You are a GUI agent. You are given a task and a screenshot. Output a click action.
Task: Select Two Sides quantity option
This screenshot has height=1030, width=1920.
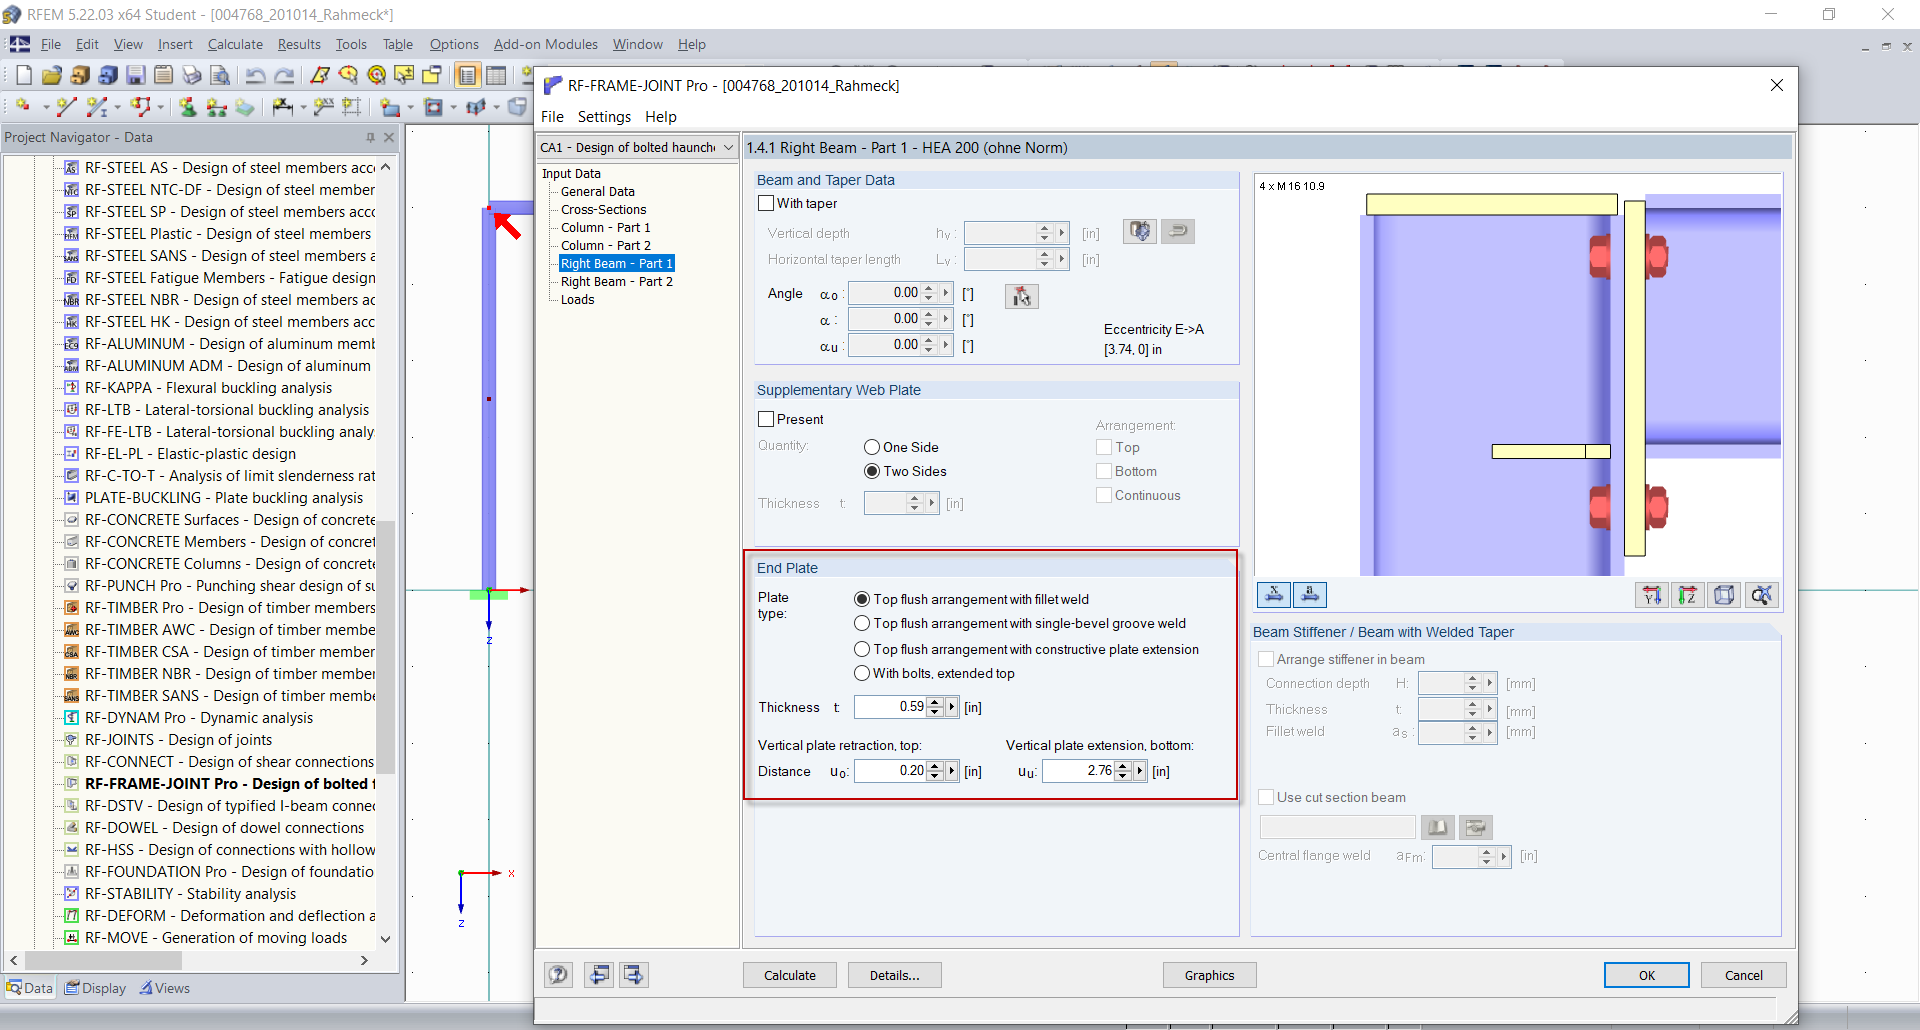pyautogui.click(x=872, y=471)
